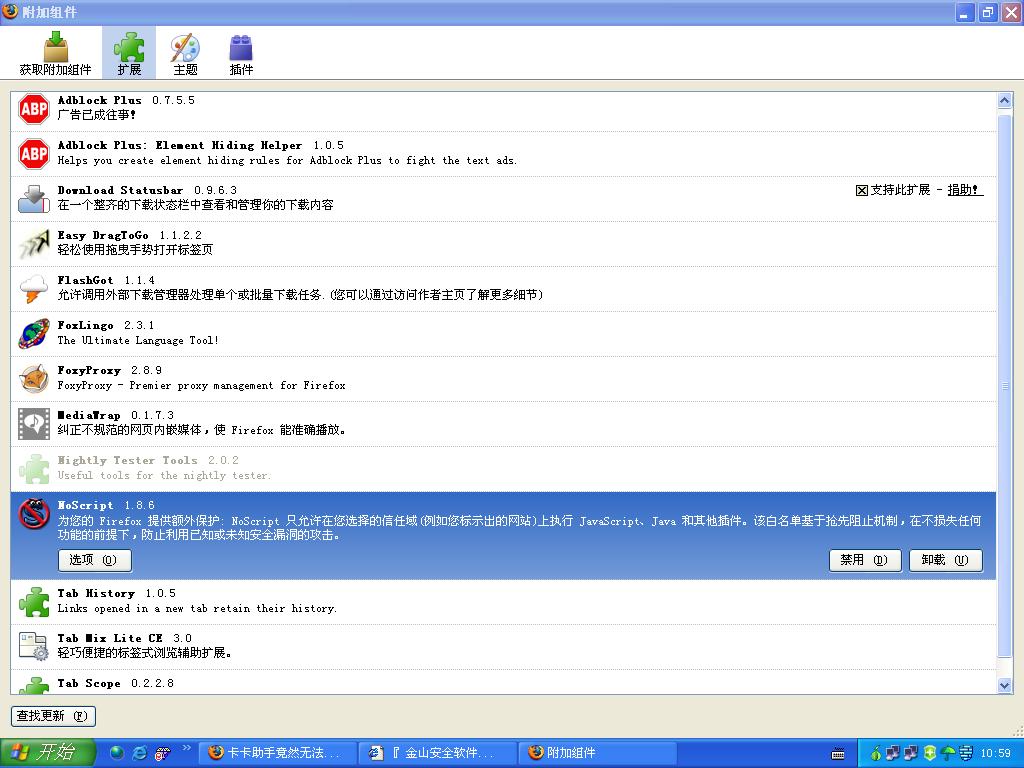Image resolution: width=1024 pixels, height=768 pixels.
Task: Follow the Donate (捐助!) link
Action: click(x=965, y=190)
